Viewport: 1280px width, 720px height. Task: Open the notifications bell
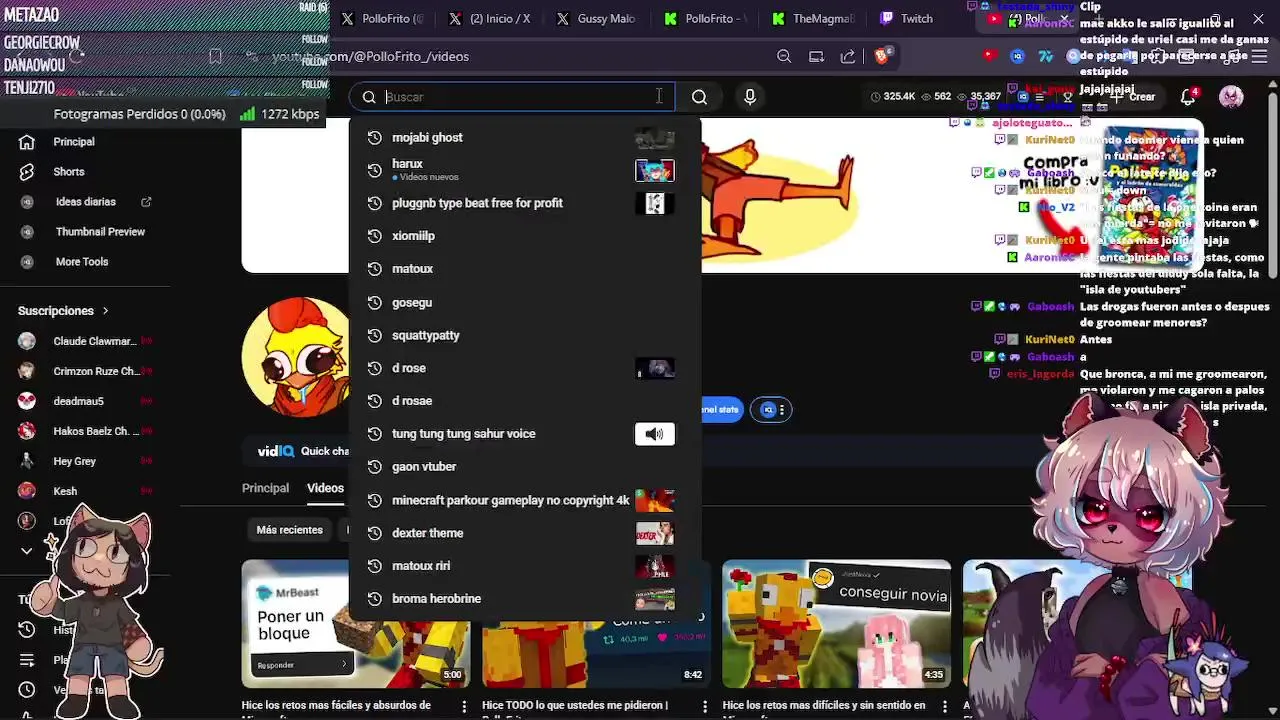click(1188, 96)
